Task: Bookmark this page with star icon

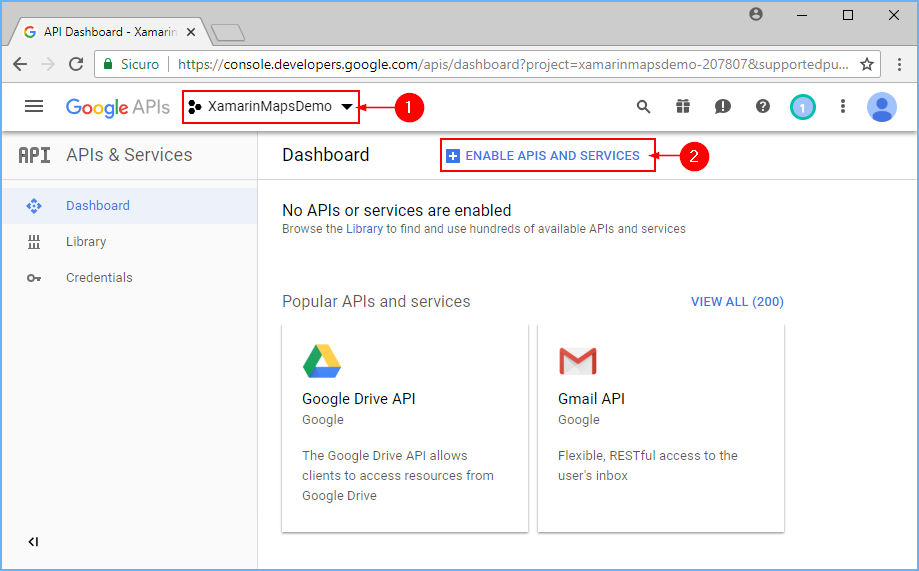Action: coord(867,64)
